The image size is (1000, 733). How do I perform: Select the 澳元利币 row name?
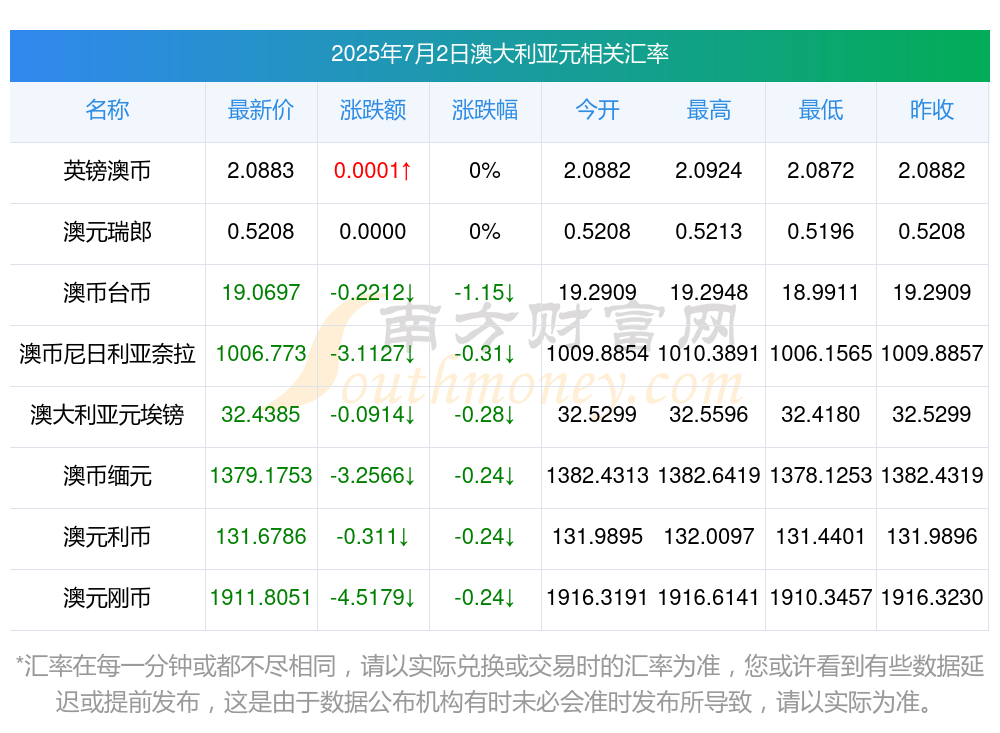(x=107, y=537)
